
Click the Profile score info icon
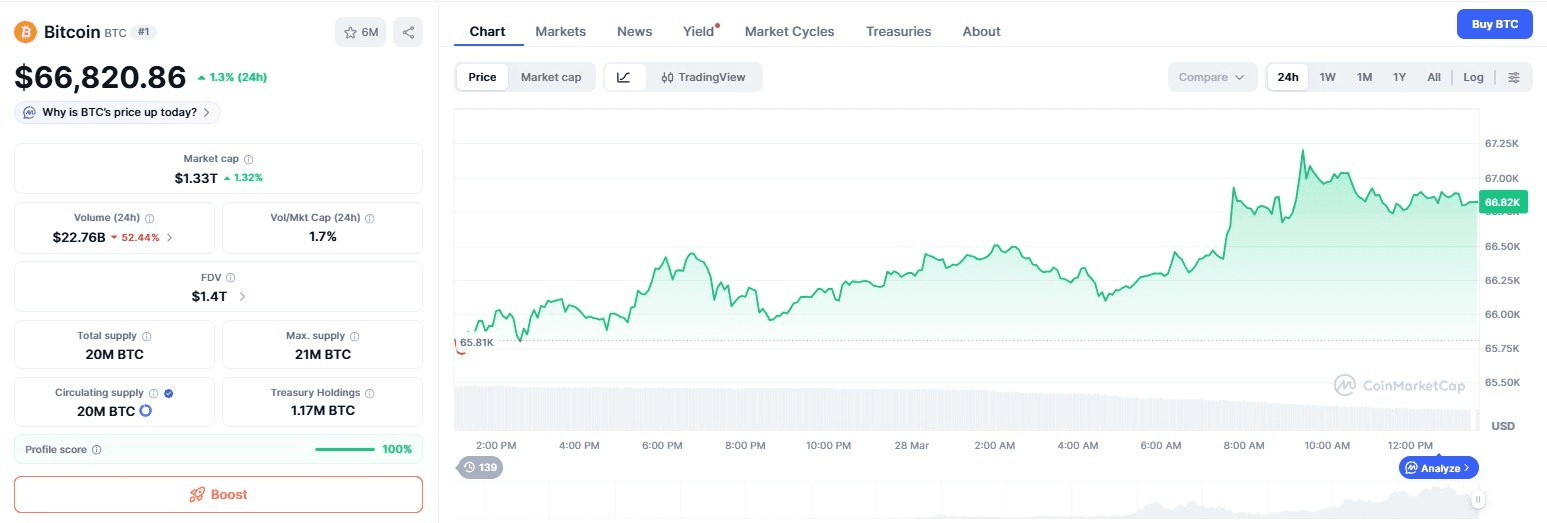pyautogui.click(x=96, y=450)
